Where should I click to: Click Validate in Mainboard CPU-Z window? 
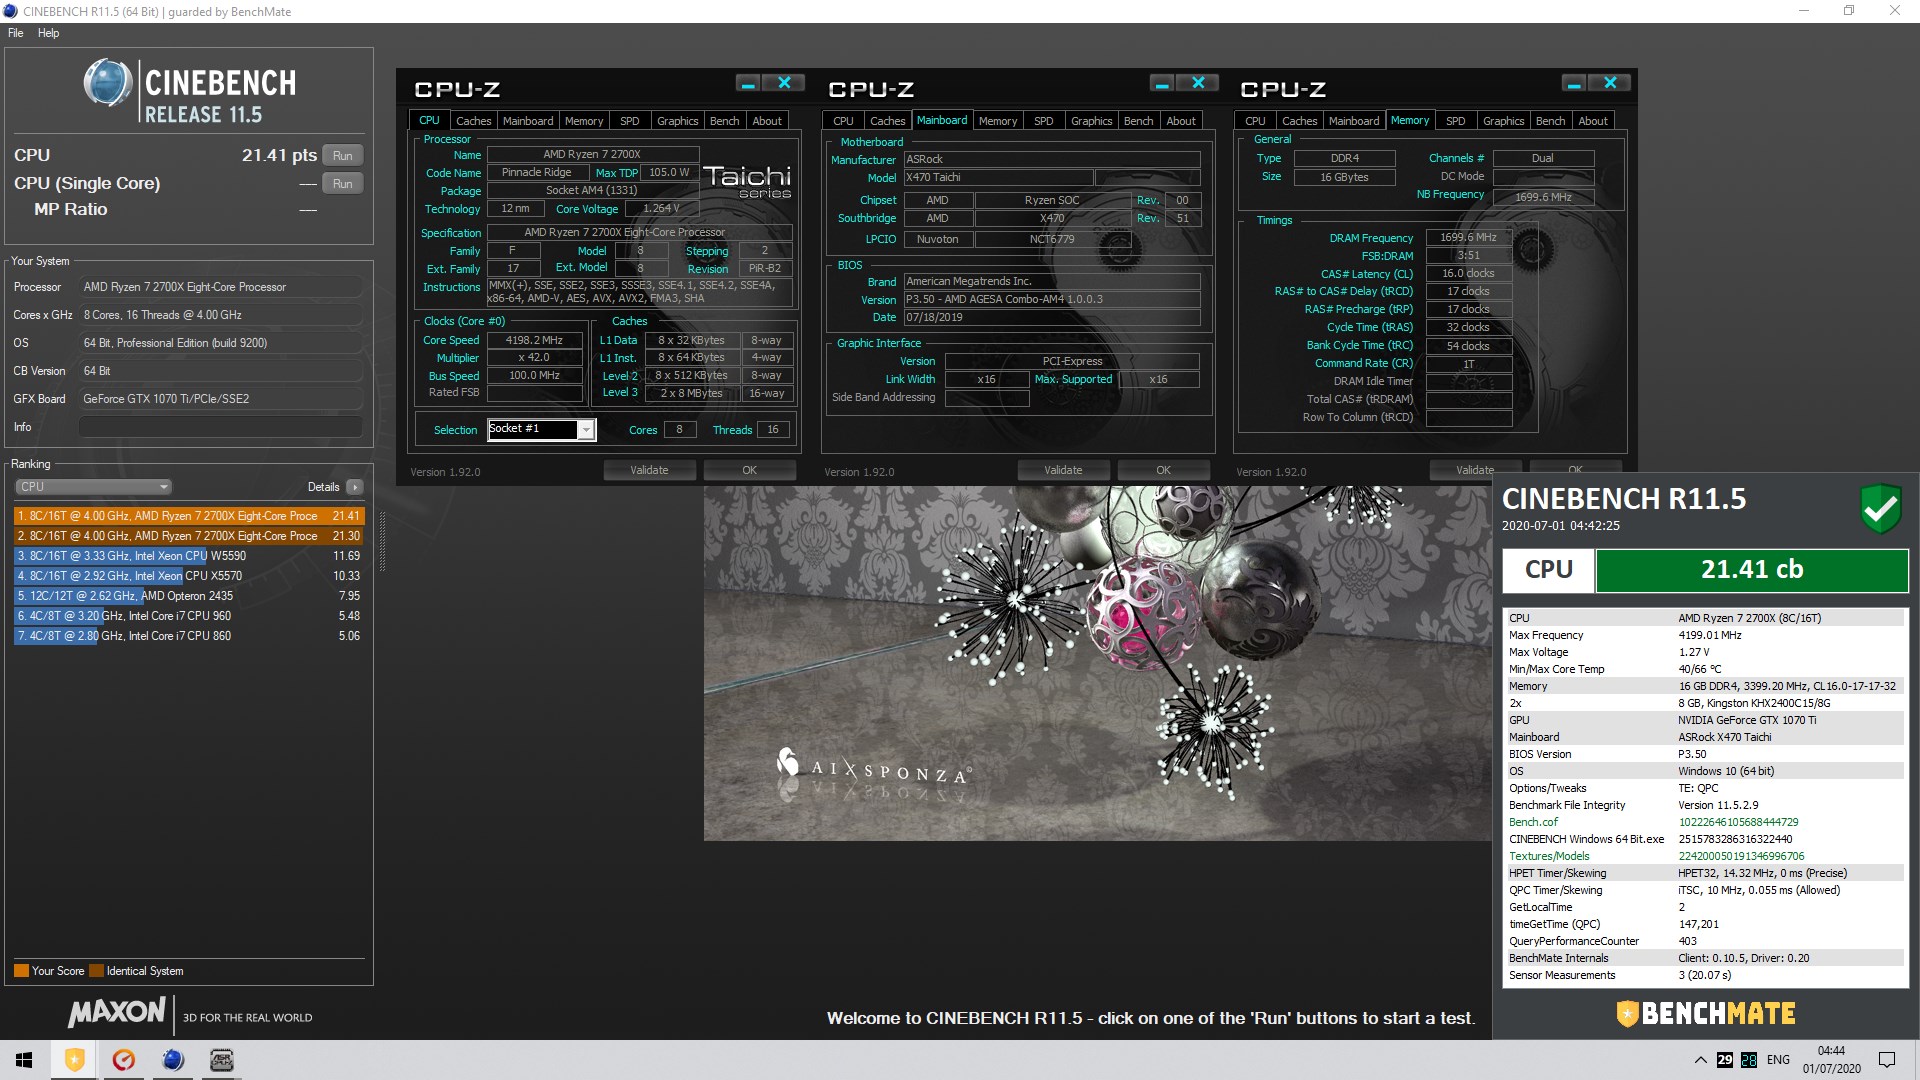1063,470
